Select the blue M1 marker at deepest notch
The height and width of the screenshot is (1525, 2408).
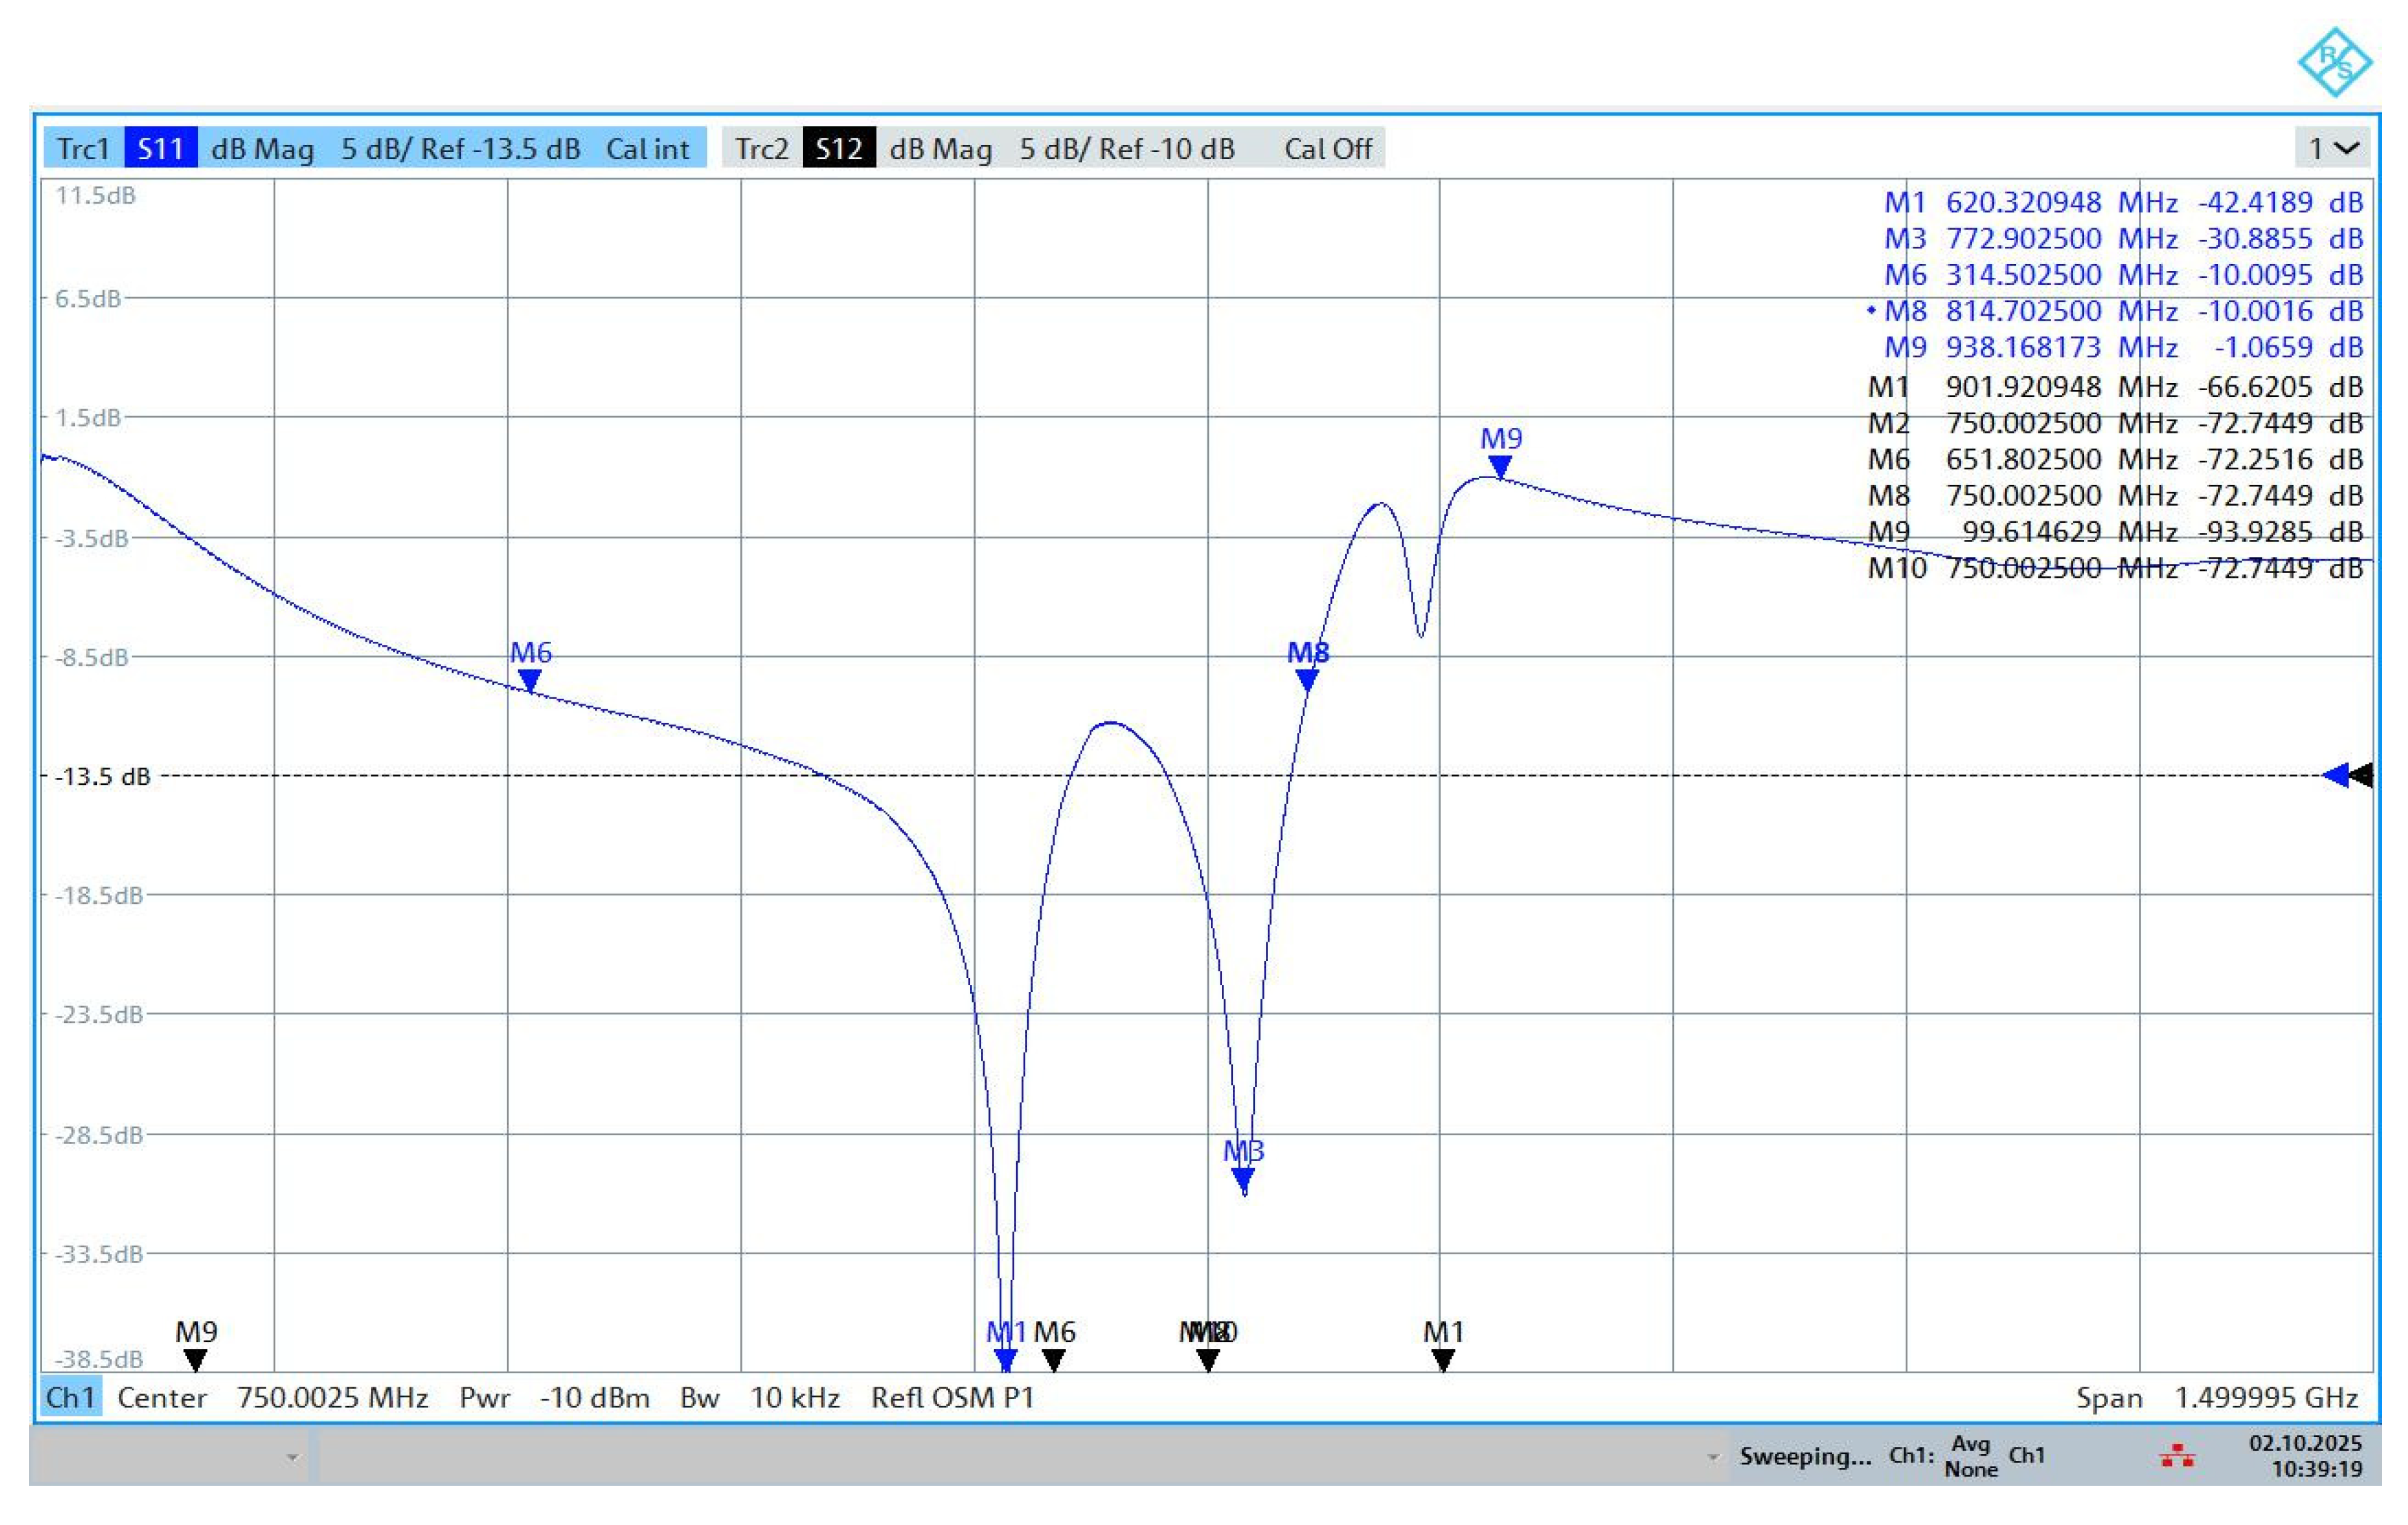1005,1360
